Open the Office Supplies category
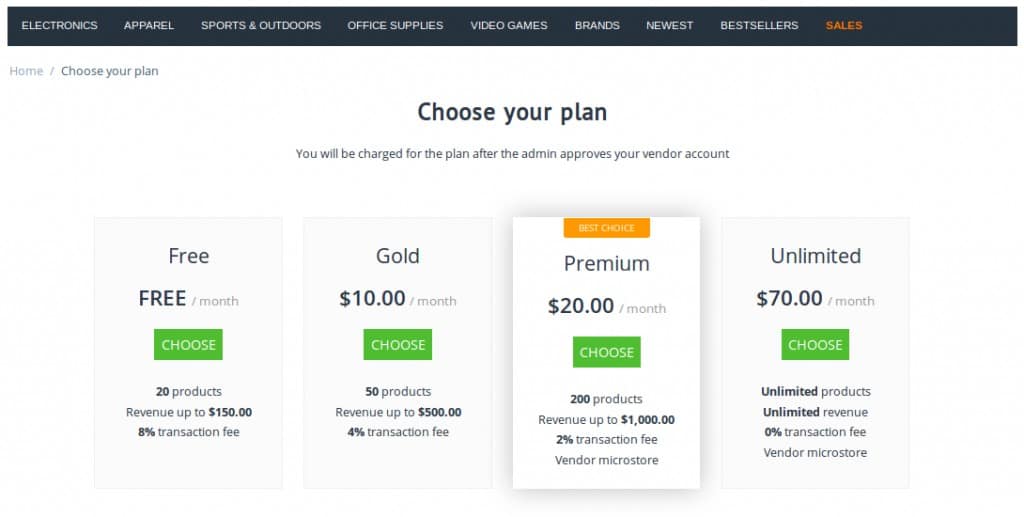Image resolution: width=1024 pixels, height=517 pixels. 395,25
